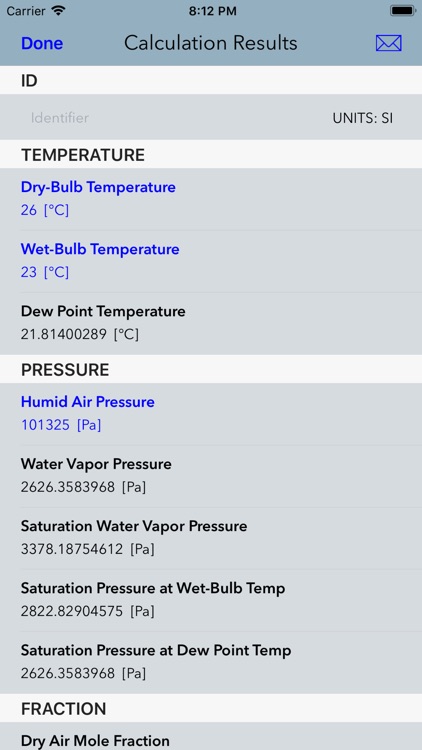Screen dimensions: 422x750
Task: Select the Wet-Bulb Temperature row
Action: [x=211, y=261]
